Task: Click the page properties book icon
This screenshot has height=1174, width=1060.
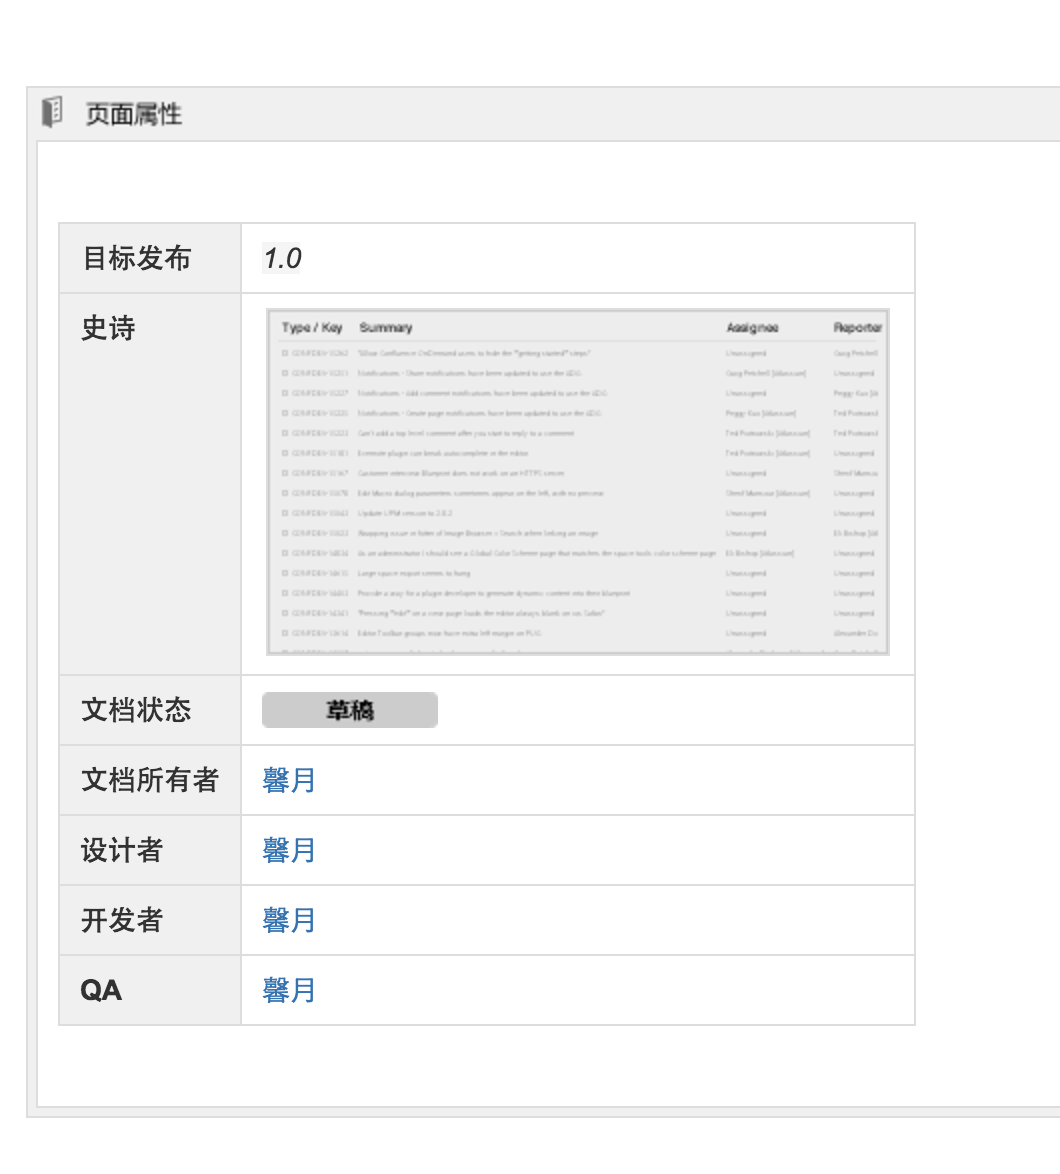Action: [51, 111]
